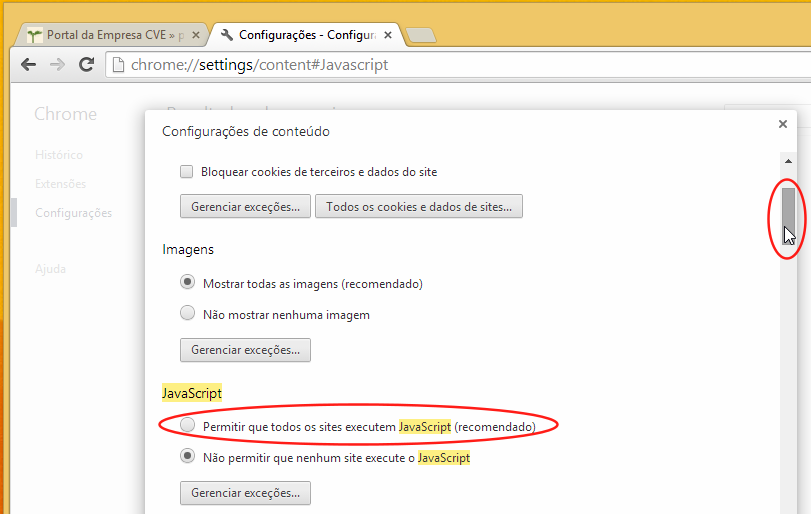This screenshot has height=514, width=811.
Task: Open Ajuda in Chrome sidebar
Action: click(x=50, y=269)
